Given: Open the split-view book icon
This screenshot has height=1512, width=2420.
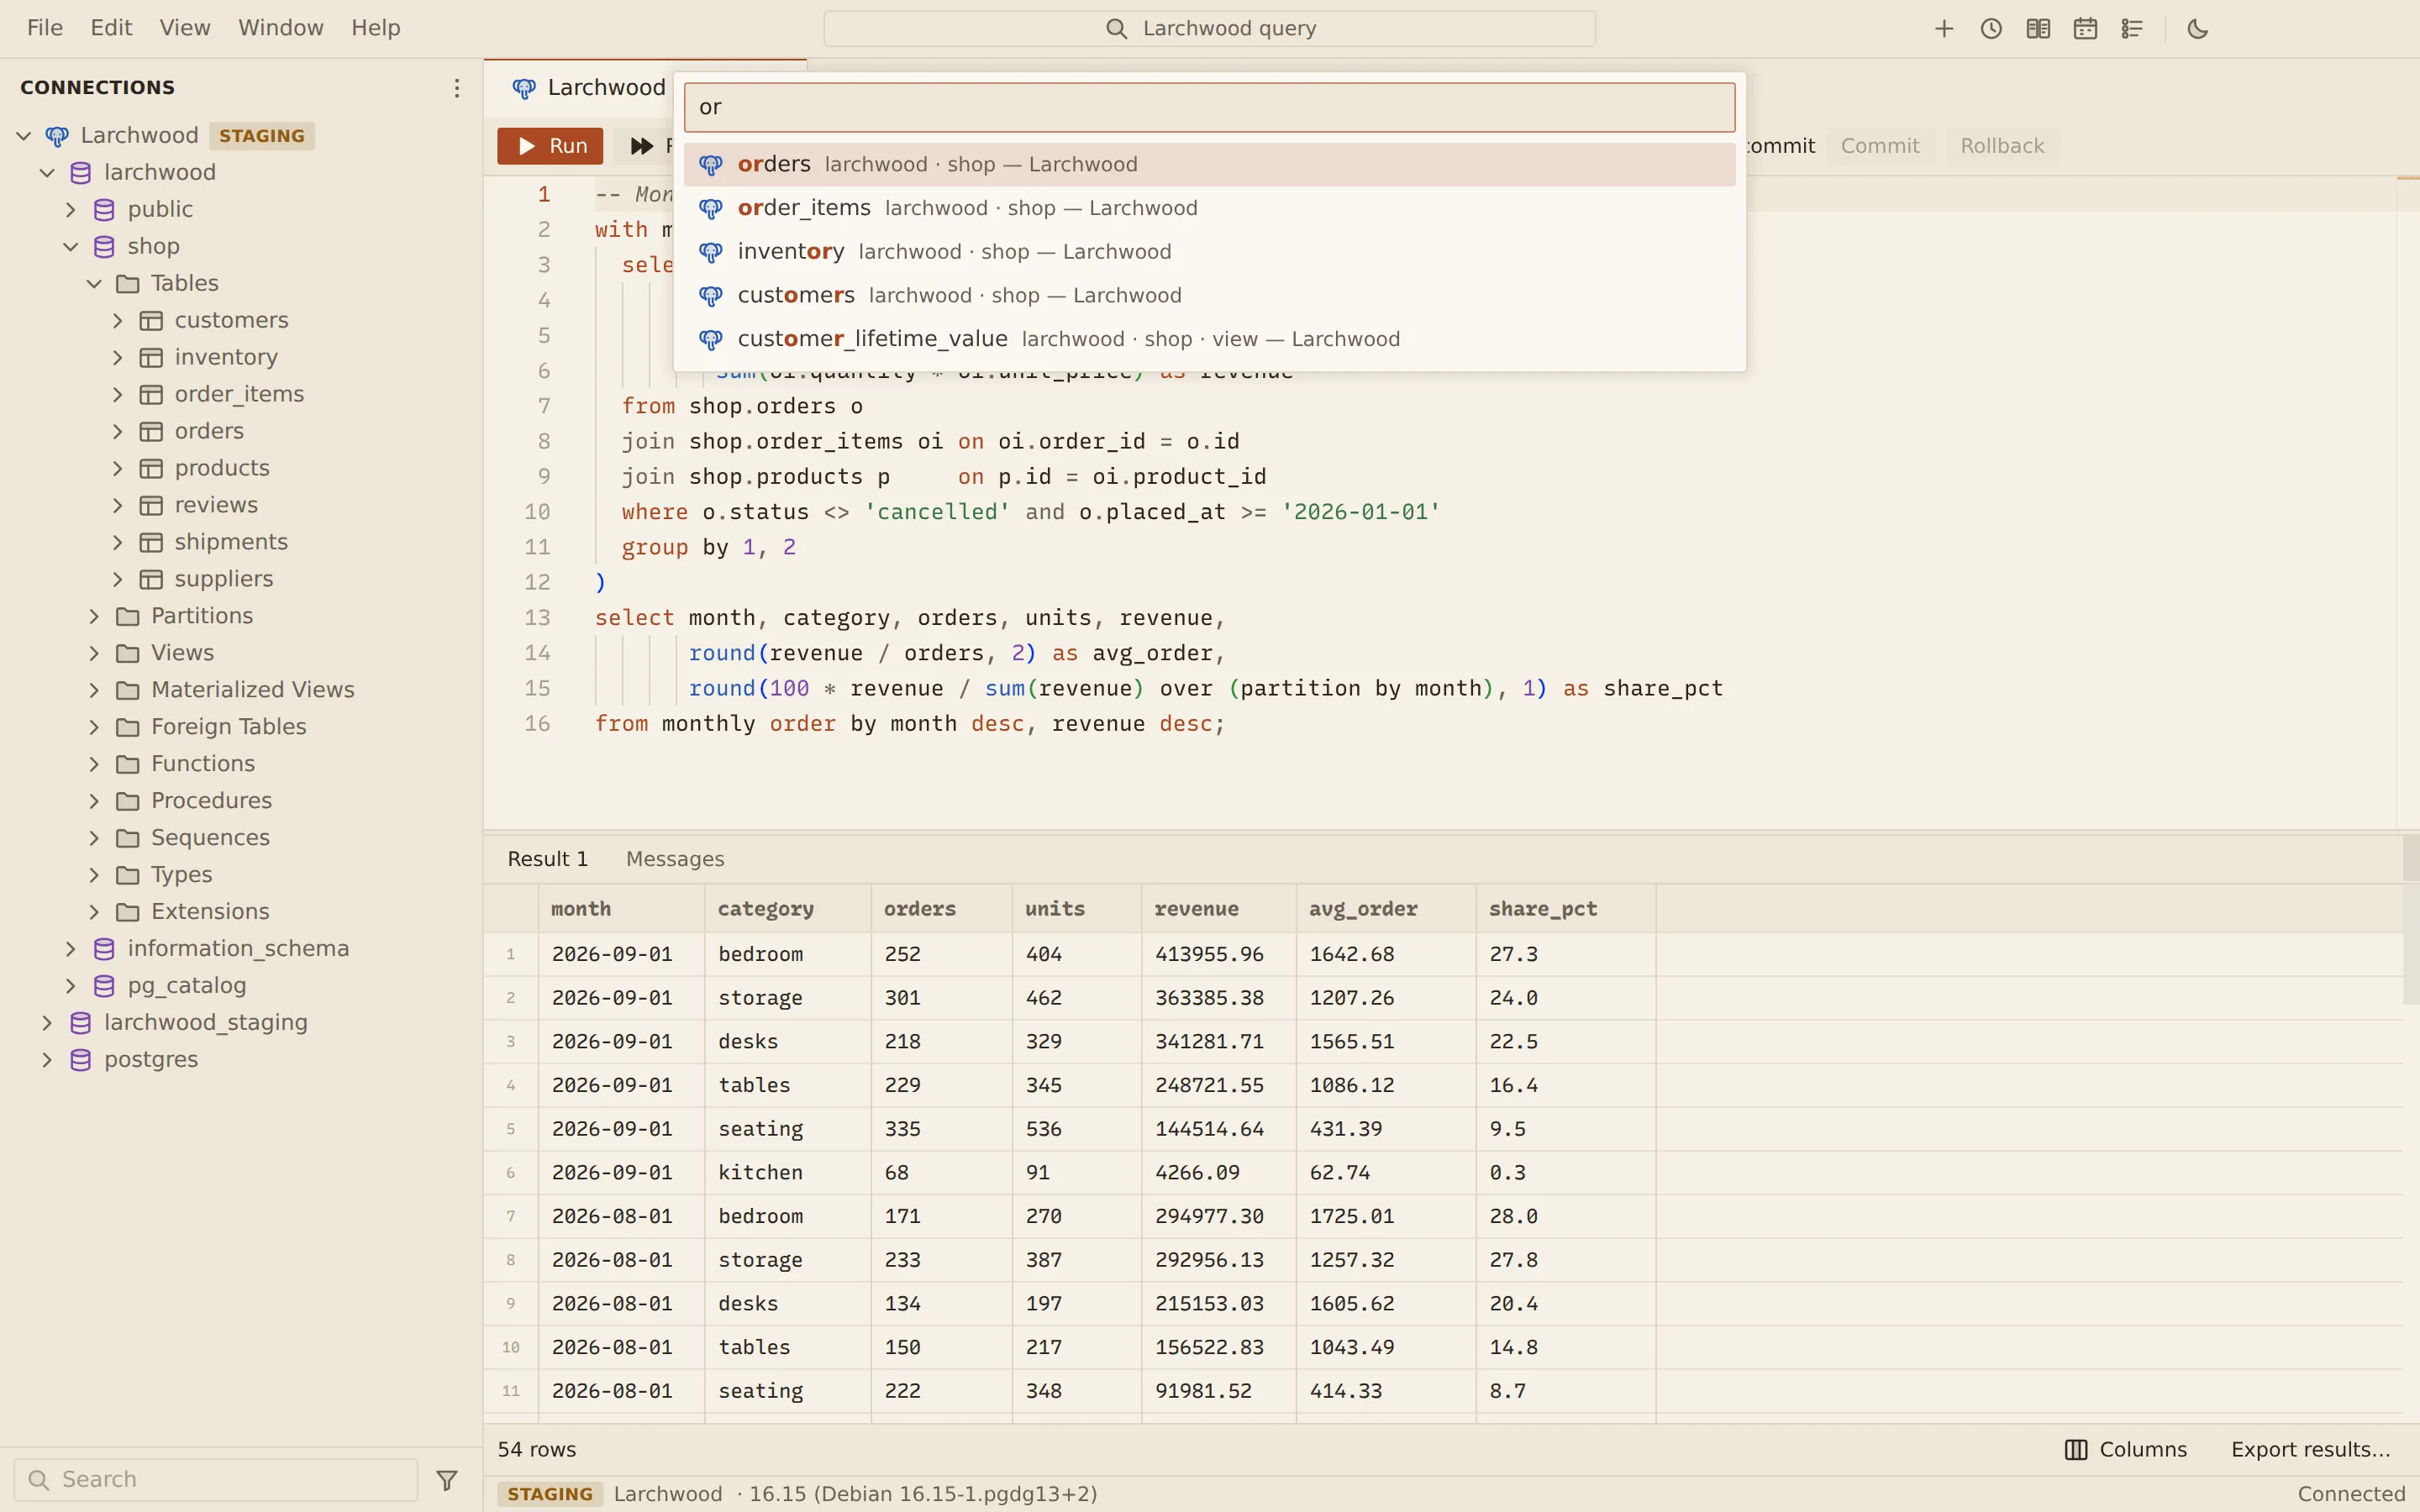Looking at the screenshot, I should point(2038,29).
